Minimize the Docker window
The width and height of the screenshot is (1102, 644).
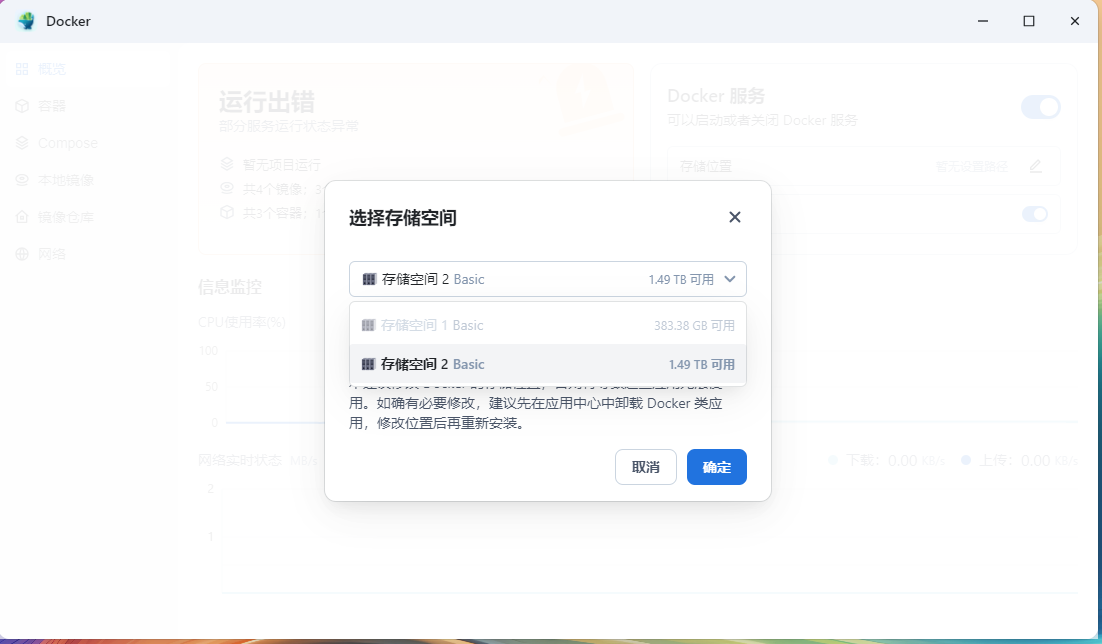pyautogui.click(x=983, y=21)
